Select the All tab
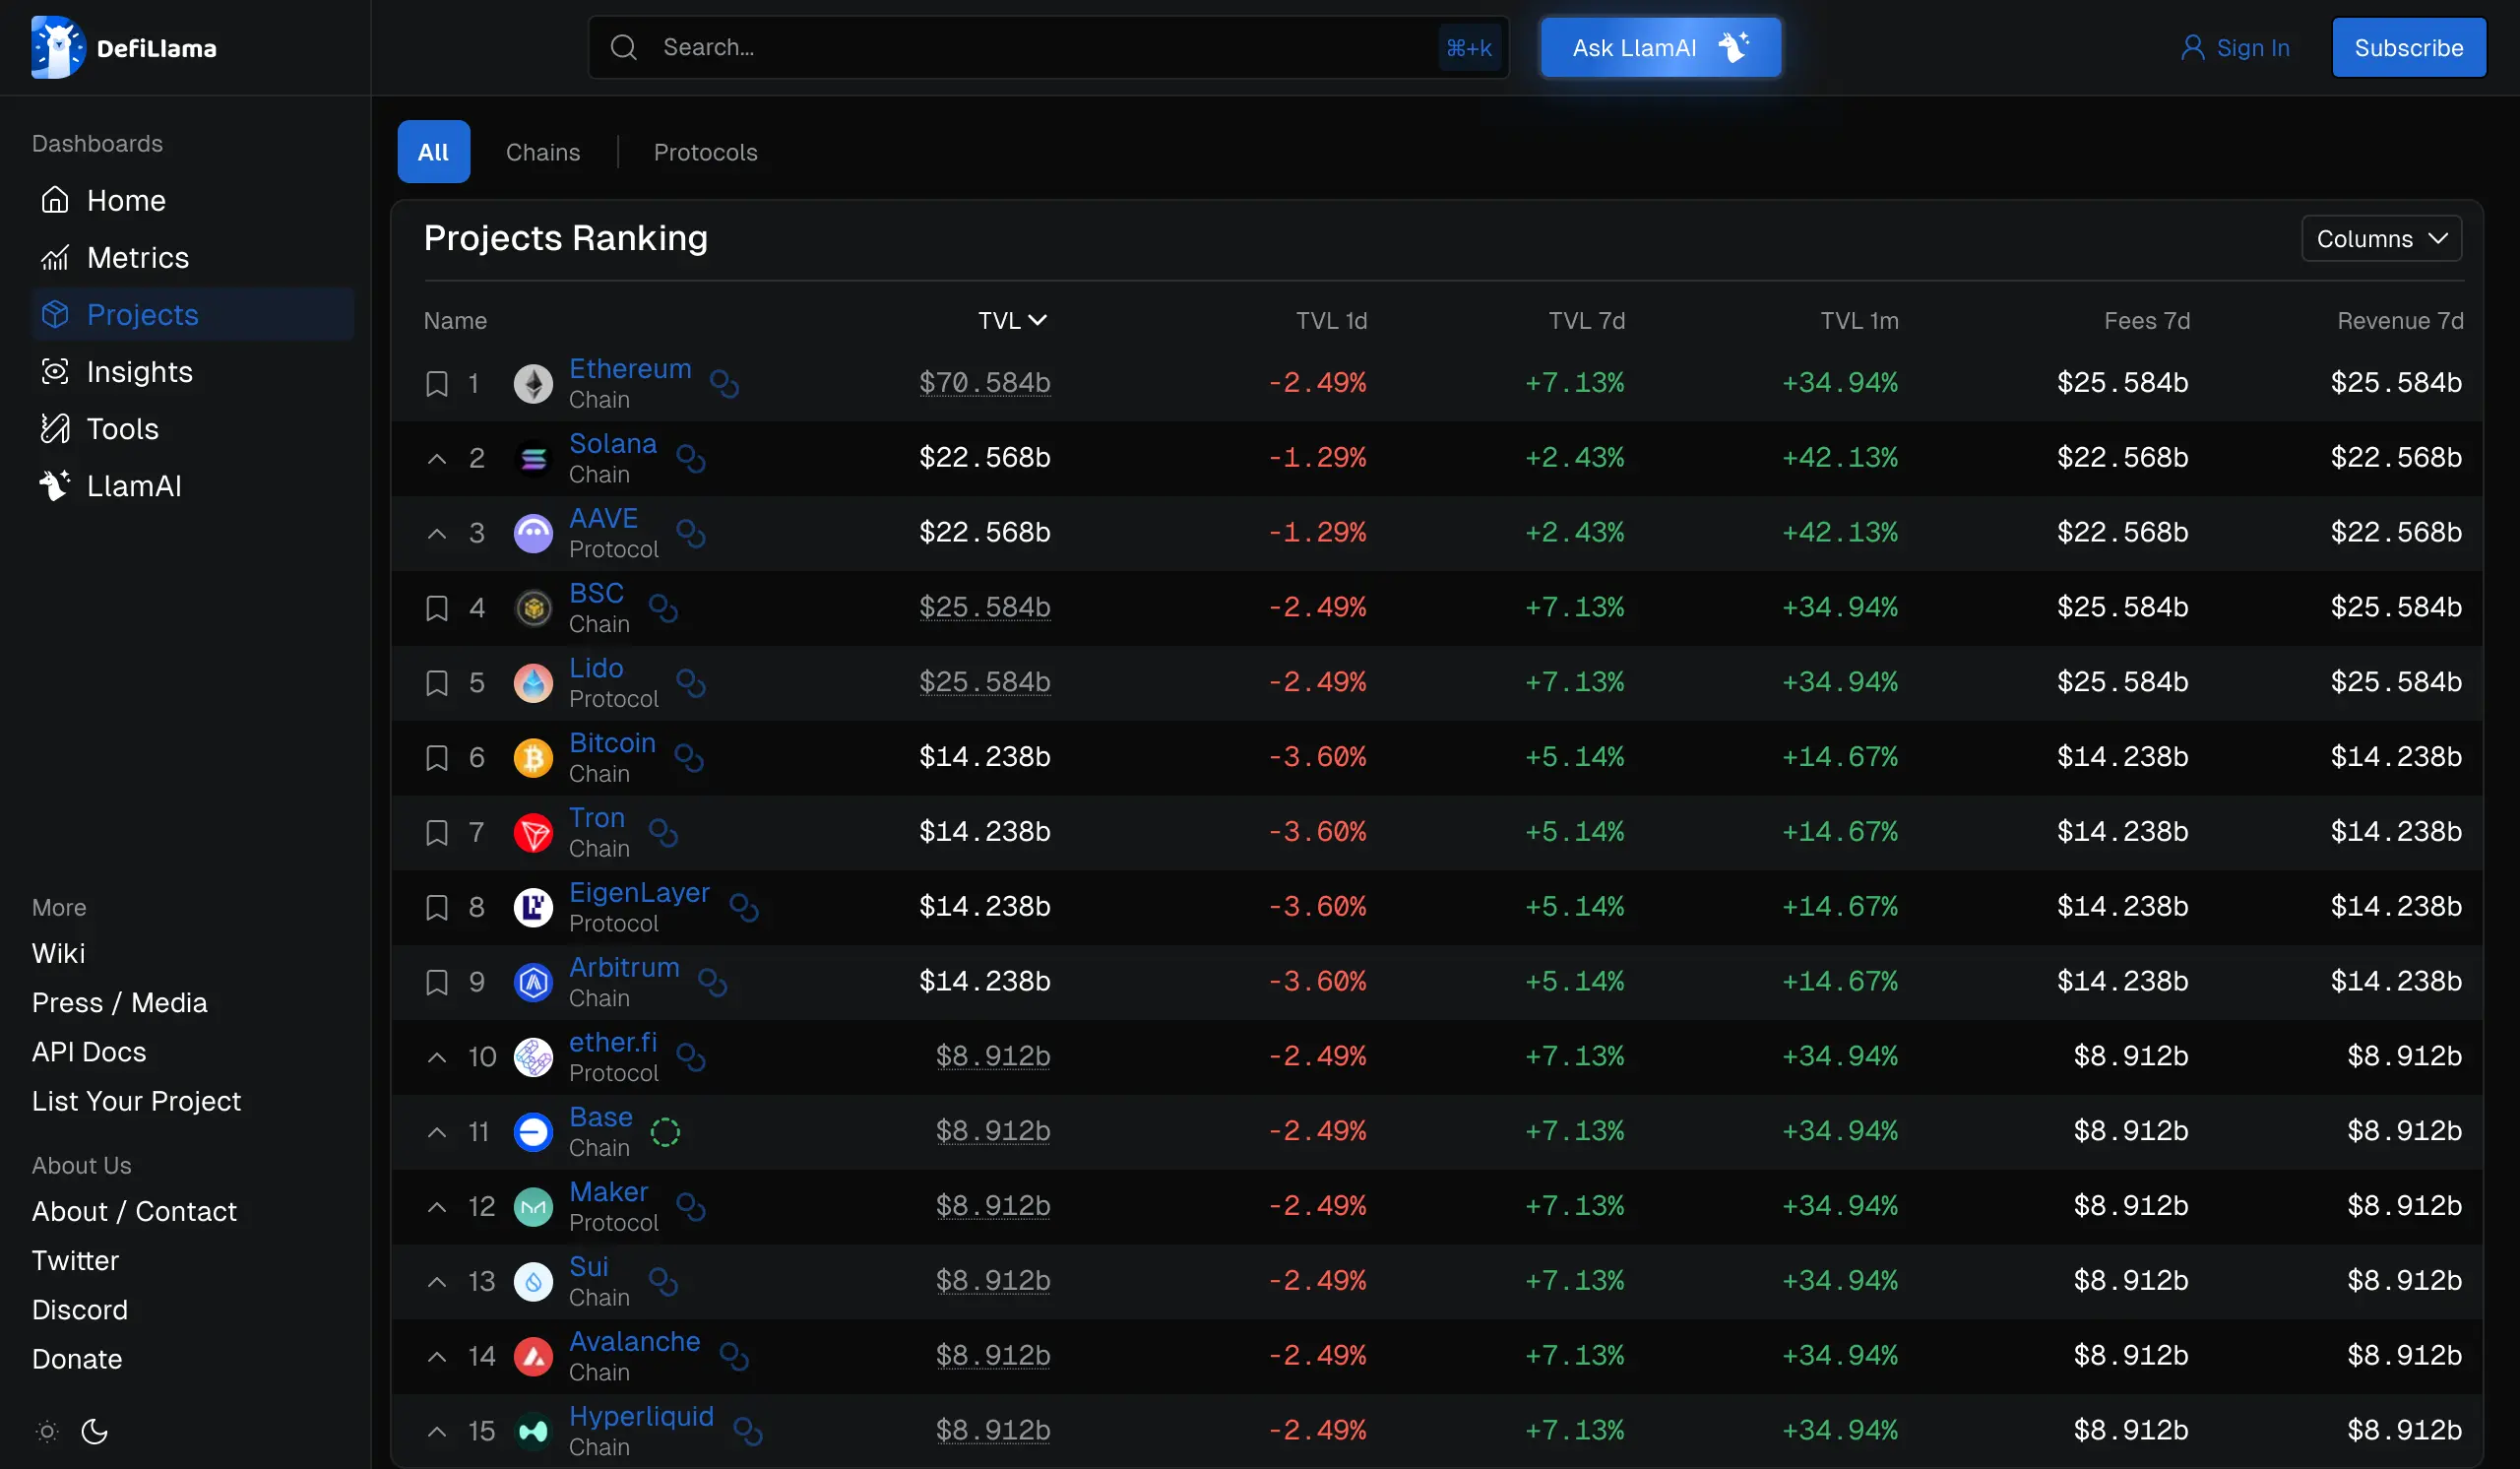 click(x=433, y=151)
